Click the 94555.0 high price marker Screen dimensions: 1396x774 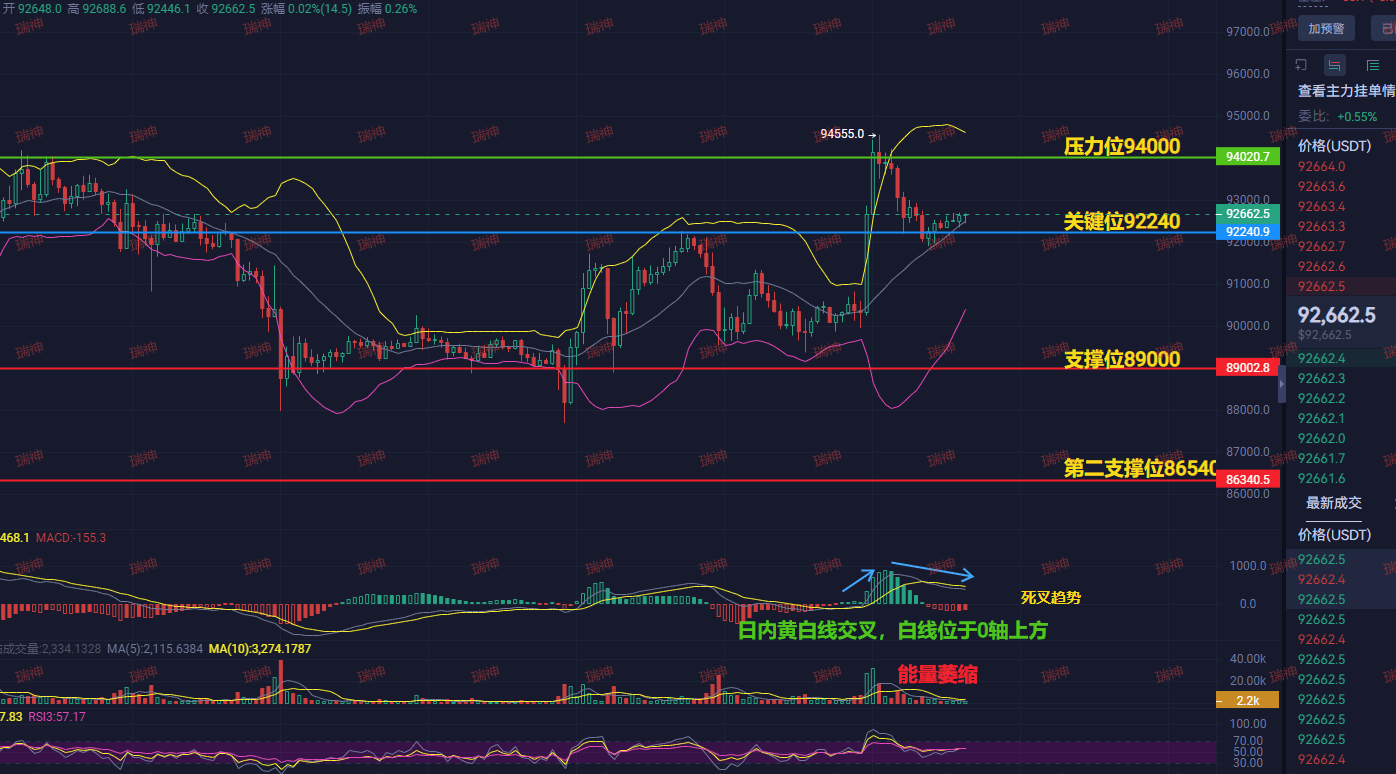[x=848, y=133]
